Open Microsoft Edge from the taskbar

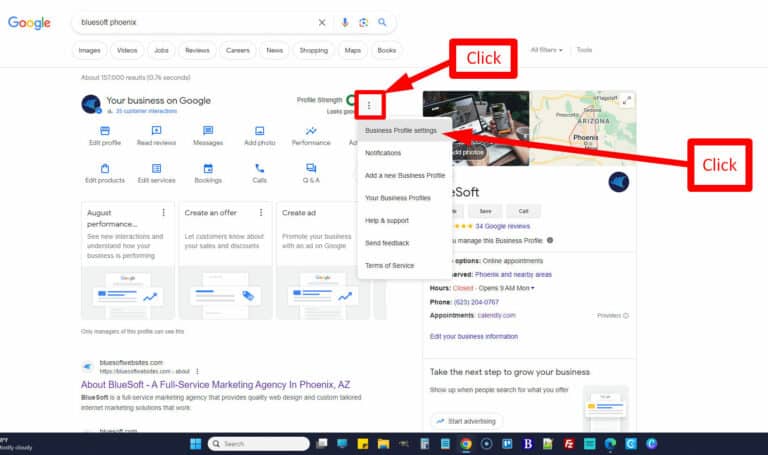pos(610,444)
